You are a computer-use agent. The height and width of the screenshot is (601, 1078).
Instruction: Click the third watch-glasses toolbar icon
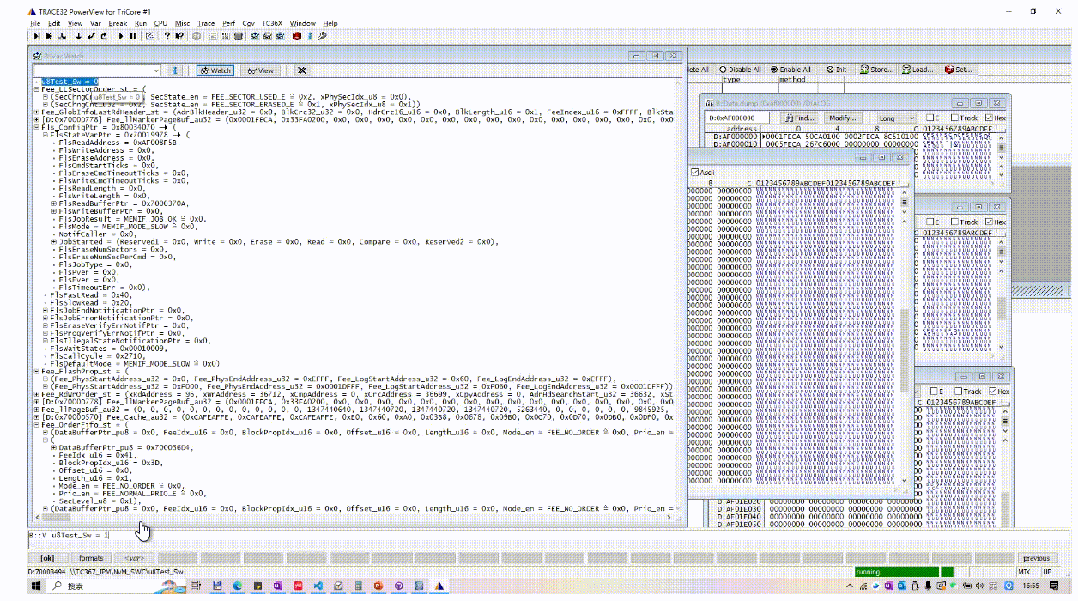[x=280, y=36]
